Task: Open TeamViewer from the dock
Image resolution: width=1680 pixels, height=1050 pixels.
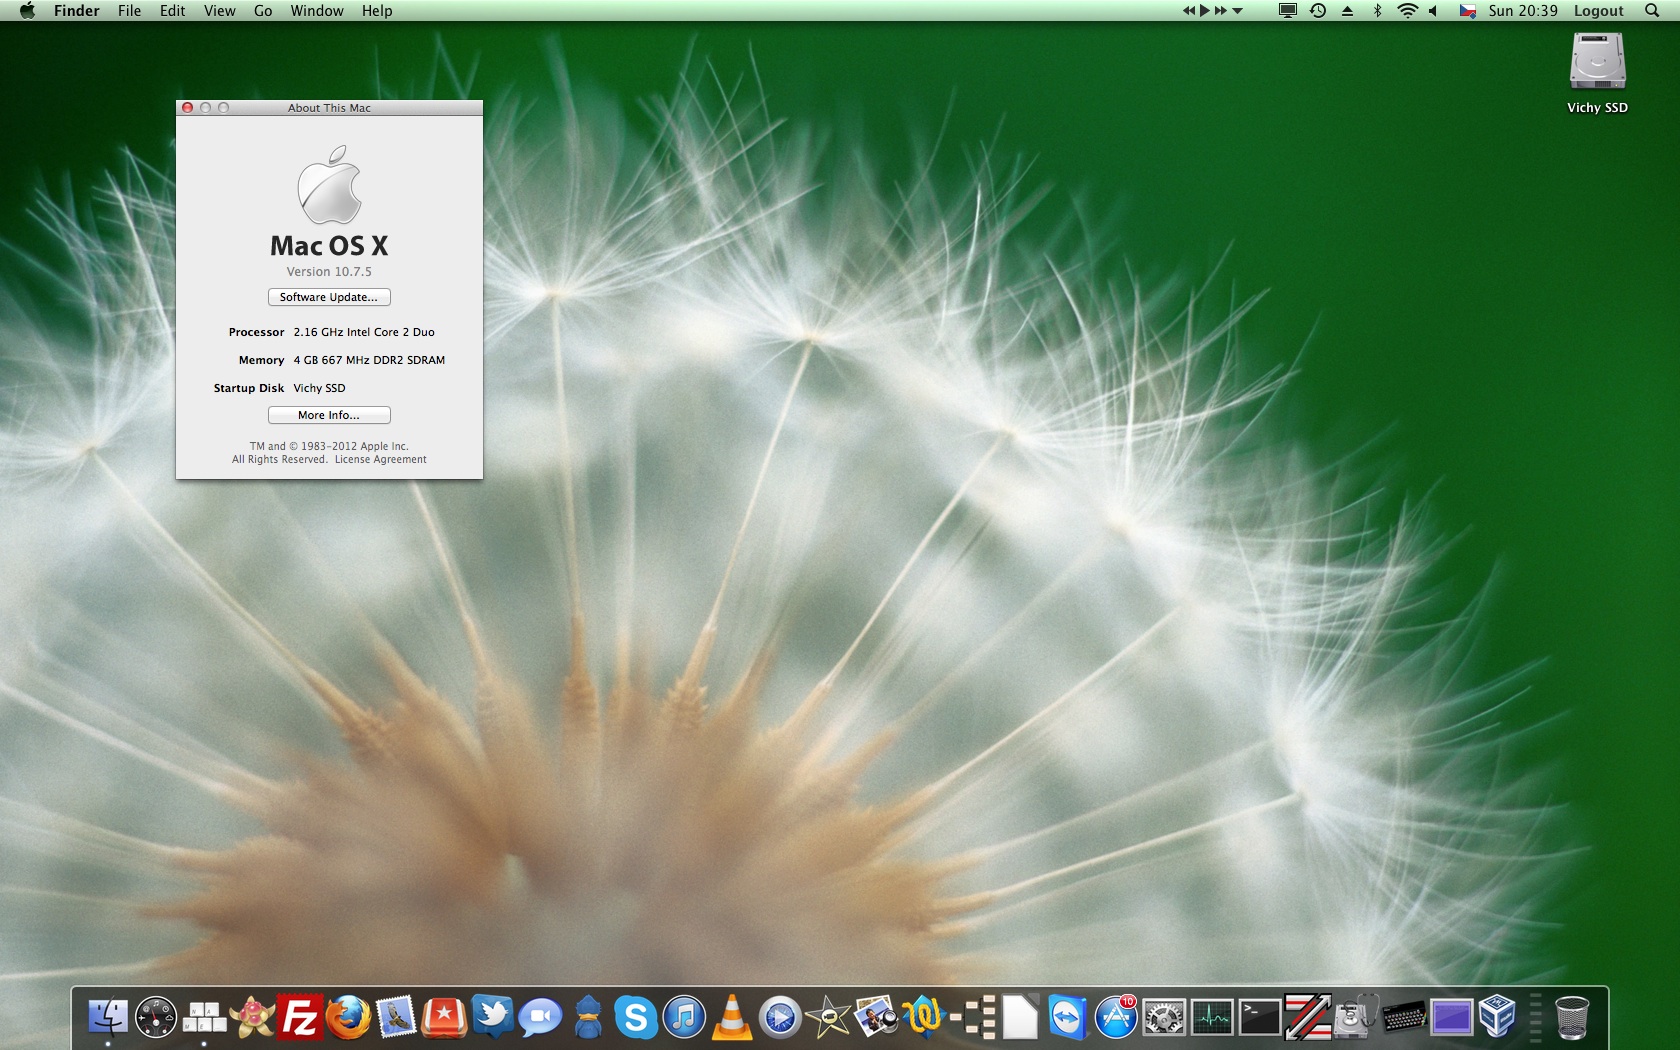Action: (x=1067, y=1018)
